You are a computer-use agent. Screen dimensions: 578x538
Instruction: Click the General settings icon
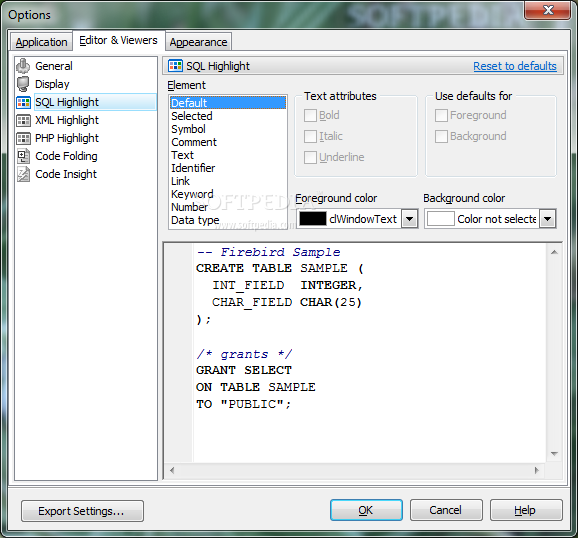pos(23,66)
